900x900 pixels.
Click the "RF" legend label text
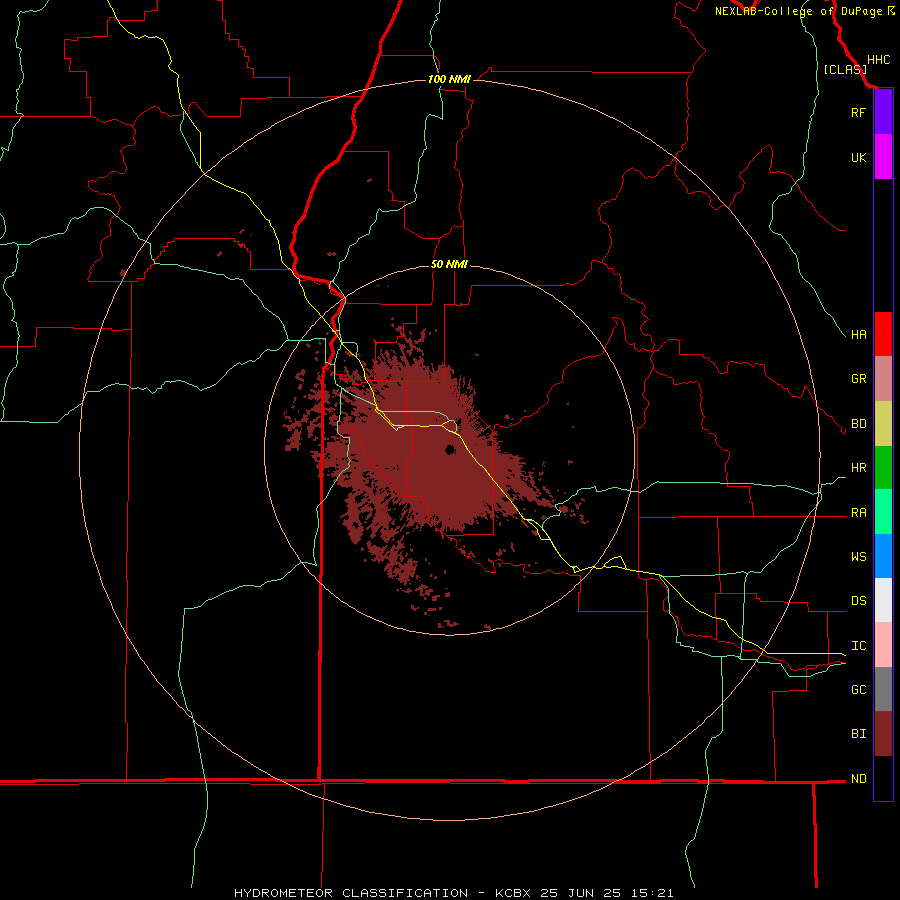pyautogui.click(x=858, y=112)
